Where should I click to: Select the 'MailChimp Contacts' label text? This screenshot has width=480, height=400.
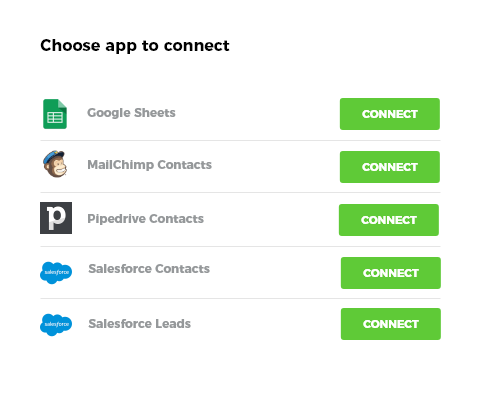coord(150,165)
